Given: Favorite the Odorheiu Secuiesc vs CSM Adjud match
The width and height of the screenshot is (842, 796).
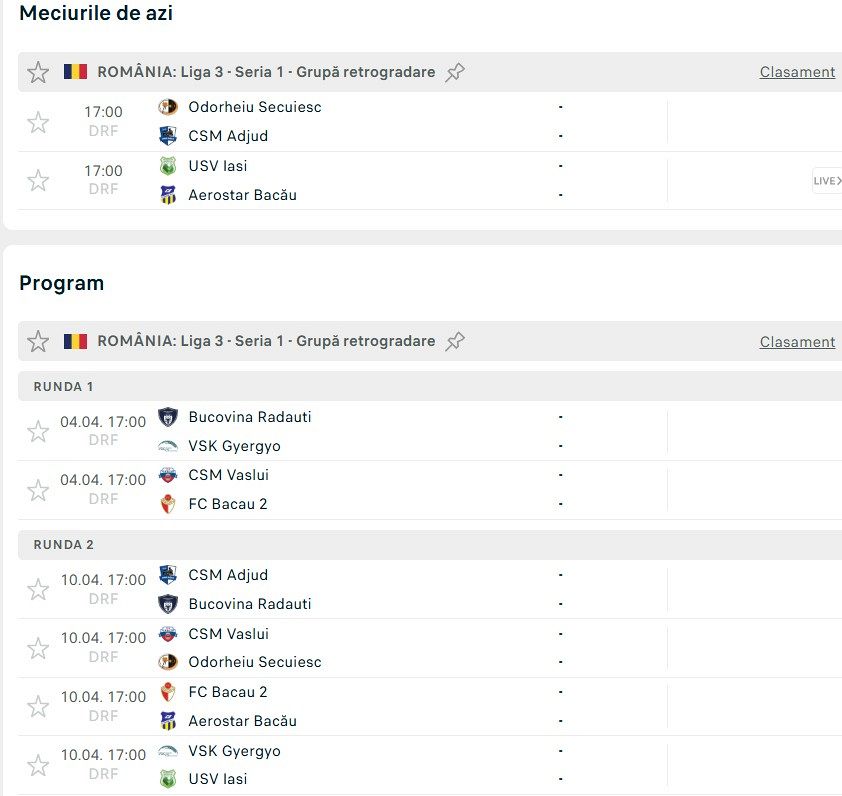Looking at the screenshot, I should coord(38,122).
